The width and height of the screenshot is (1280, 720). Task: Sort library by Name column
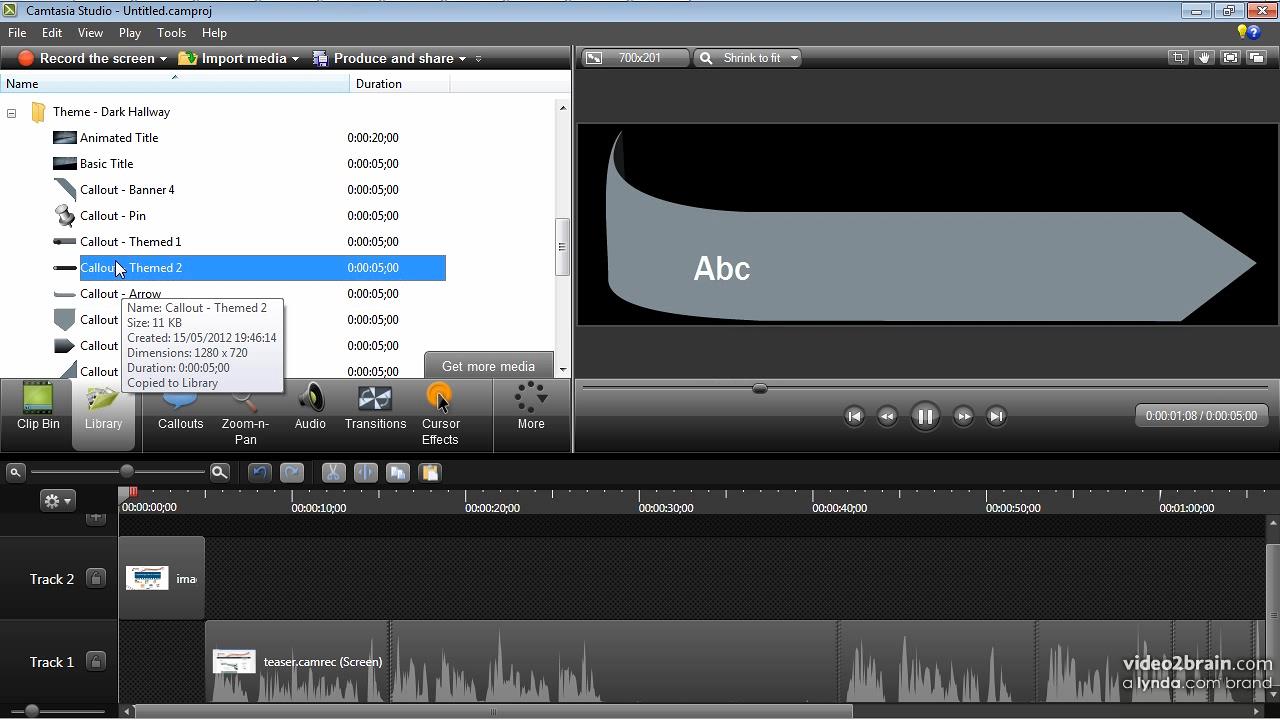(x=175, y=84)
